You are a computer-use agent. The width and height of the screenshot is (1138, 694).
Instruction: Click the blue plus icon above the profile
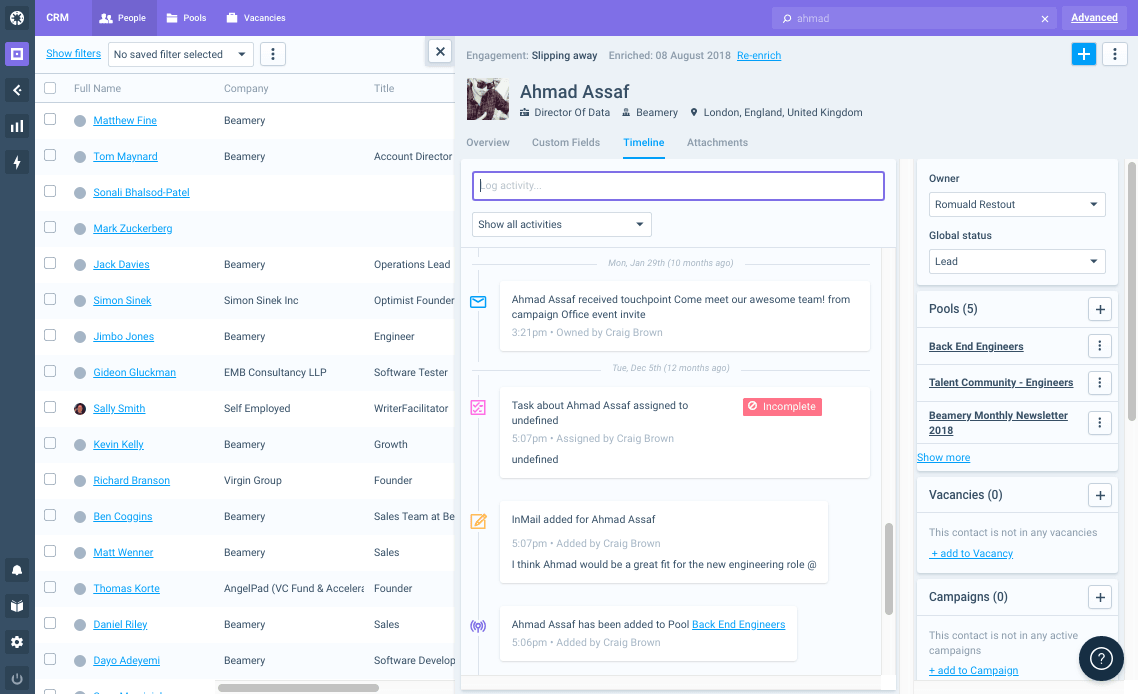click(1084, 54)
